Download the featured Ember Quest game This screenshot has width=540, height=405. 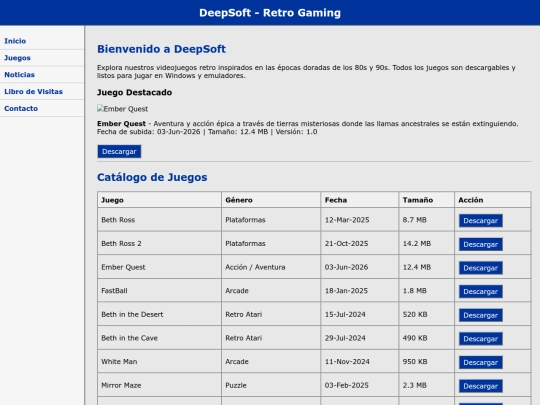pyautogui.click(x=119, y=152)
